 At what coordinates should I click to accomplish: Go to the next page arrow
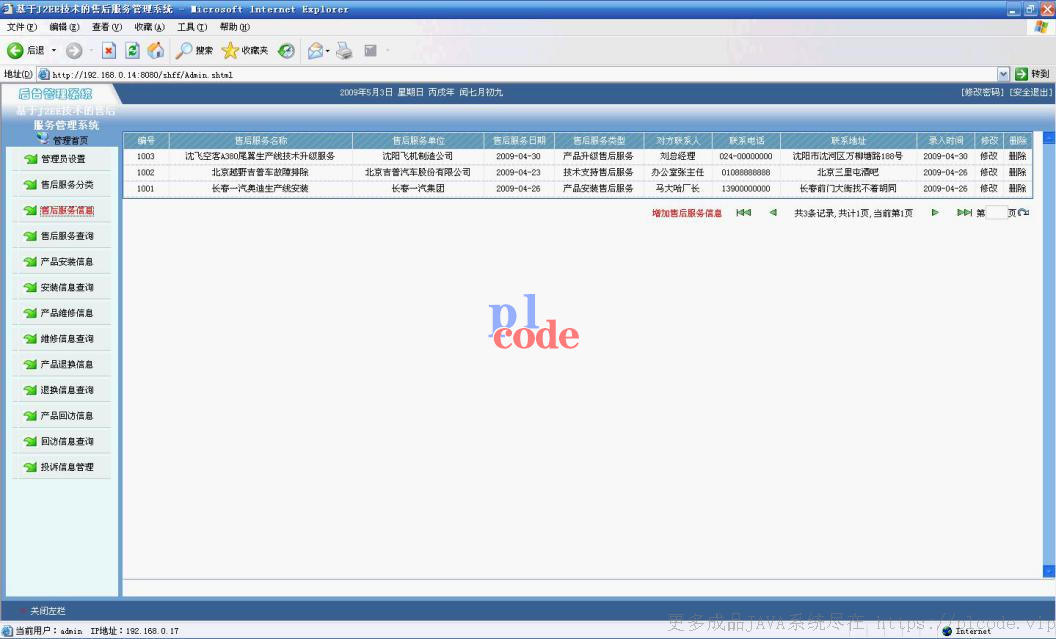tap(935, 213)
